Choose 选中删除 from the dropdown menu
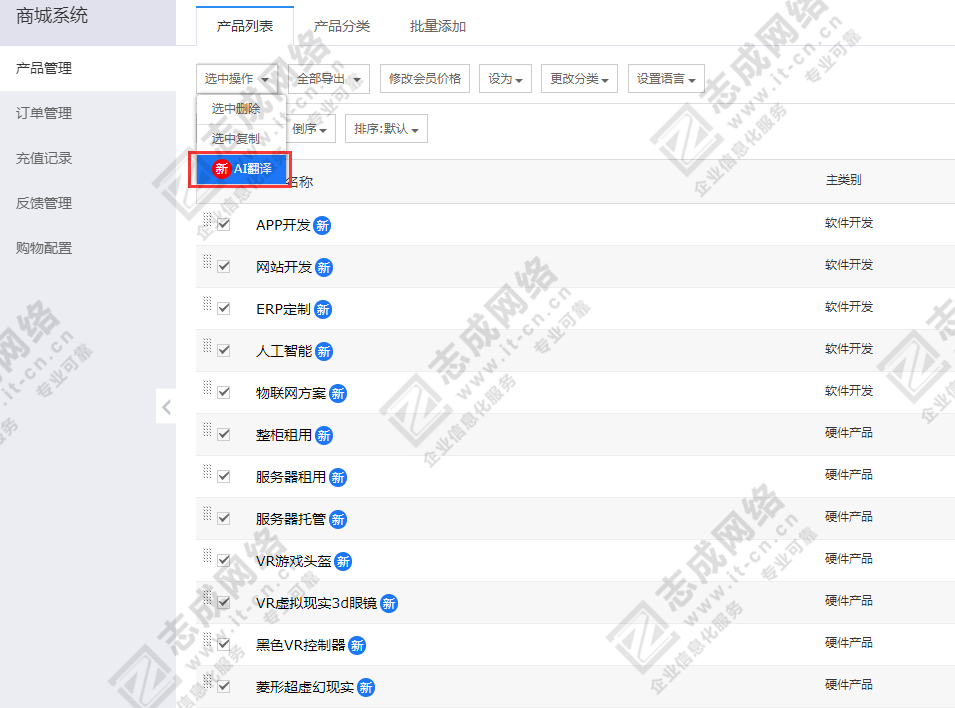 click(x=241, y=109)
